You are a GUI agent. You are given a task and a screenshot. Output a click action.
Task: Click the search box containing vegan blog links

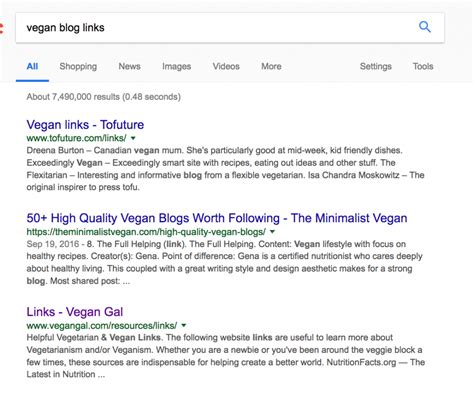coord(230,28)
